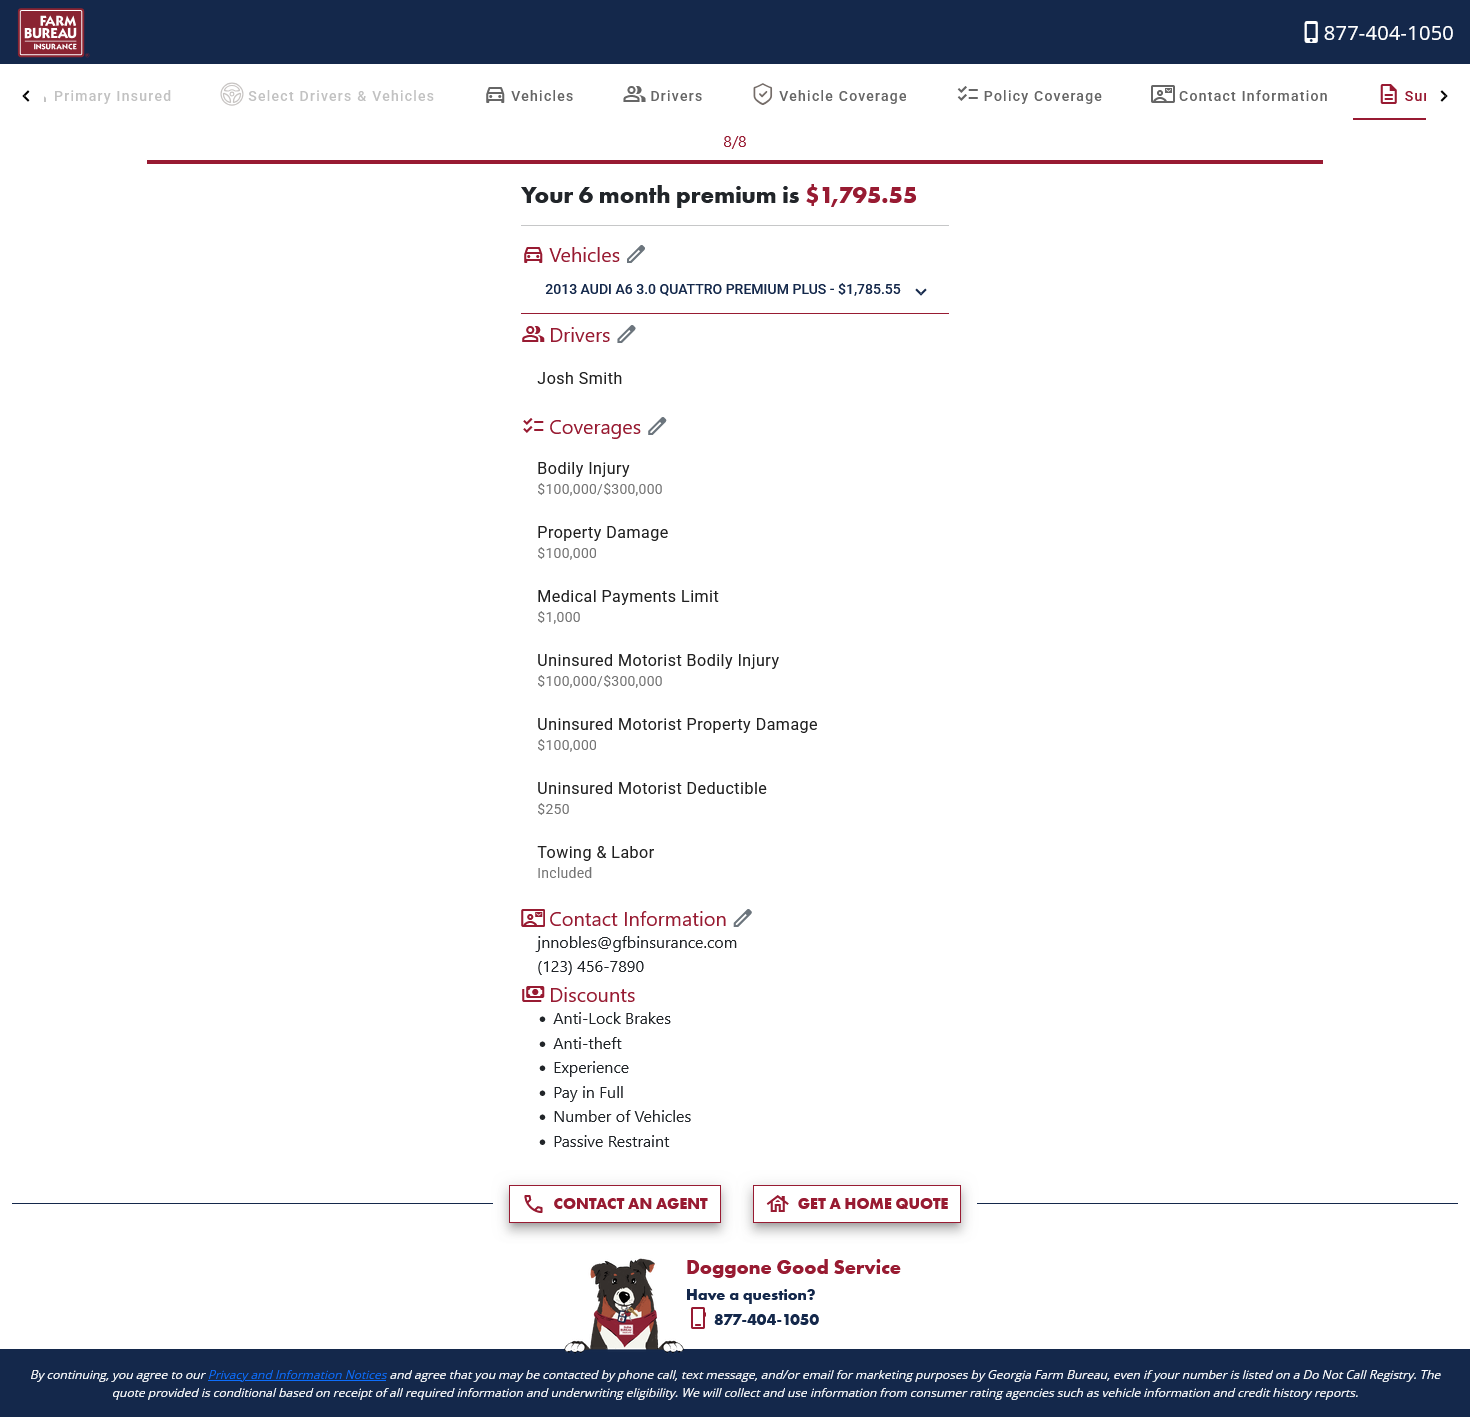Edit contact information using the pencil icon

coord(743,918)
